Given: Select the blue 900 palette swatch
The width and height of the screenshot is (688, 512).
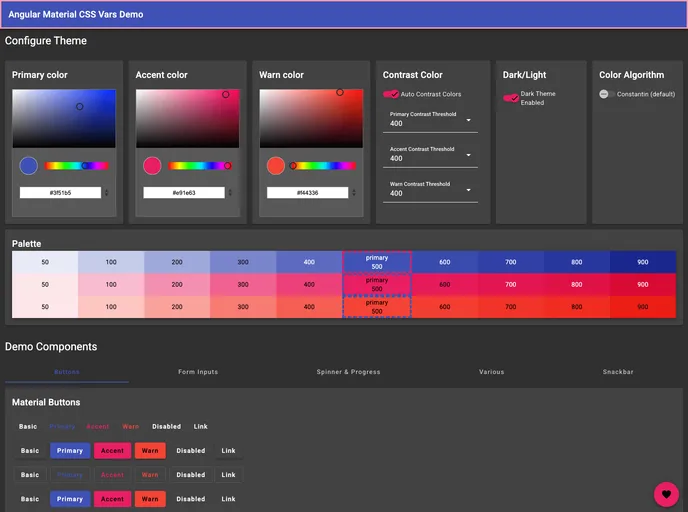Looking at the screenshot, I should pyautogui.click(x=642, y=262).
